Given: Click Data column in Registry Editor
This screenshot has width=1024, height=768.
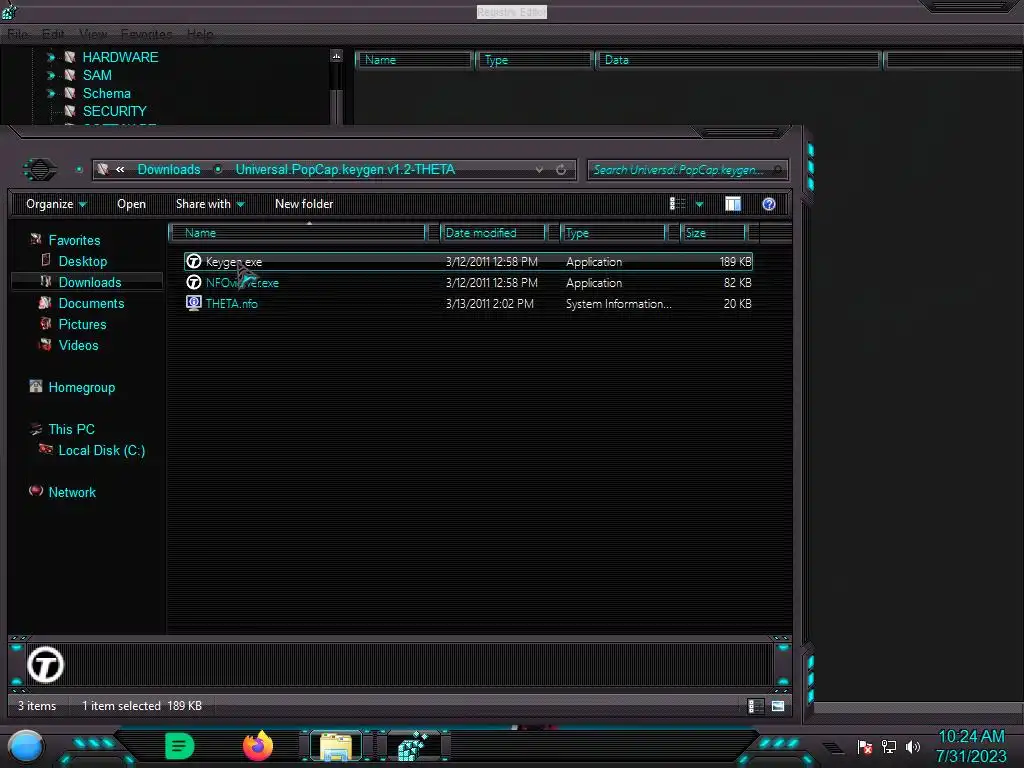Looking at the screenshot, I should point(738,60).
